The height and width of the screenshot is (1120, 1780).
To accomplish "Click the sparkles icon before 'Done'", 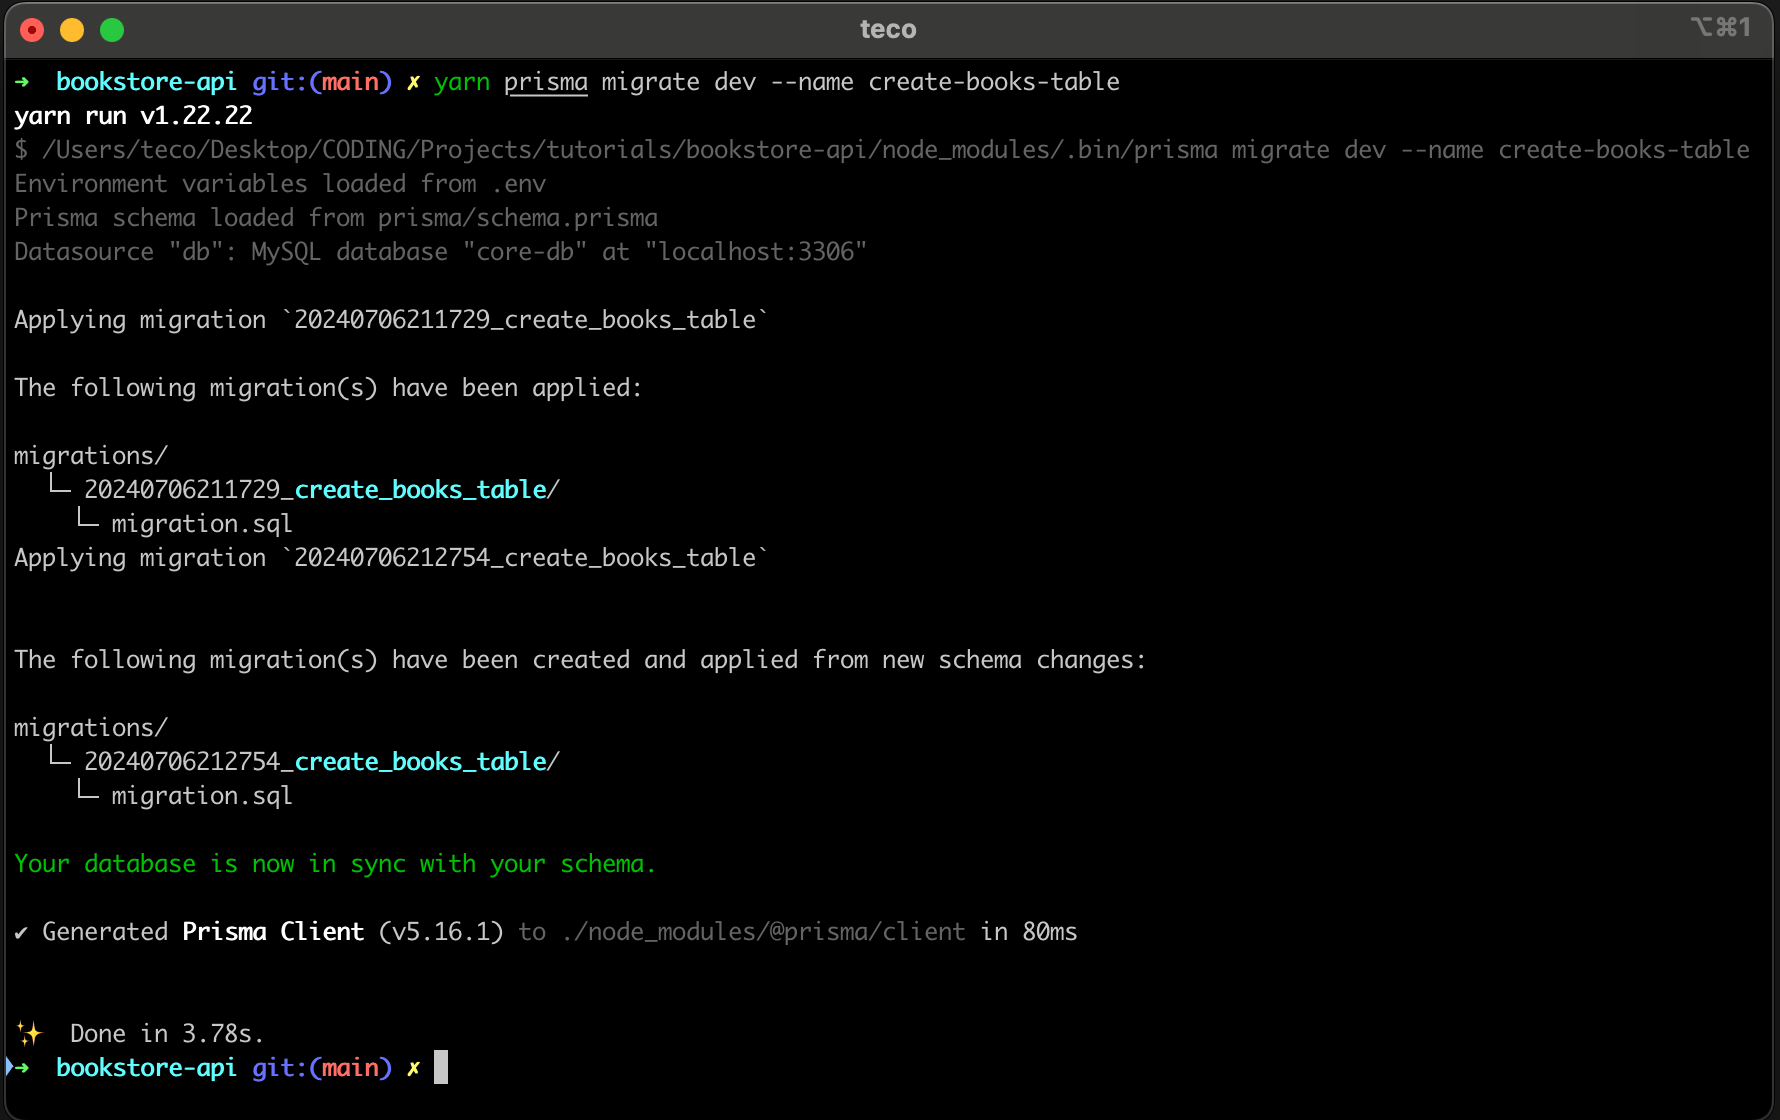I will click(x=29, y=1033).
